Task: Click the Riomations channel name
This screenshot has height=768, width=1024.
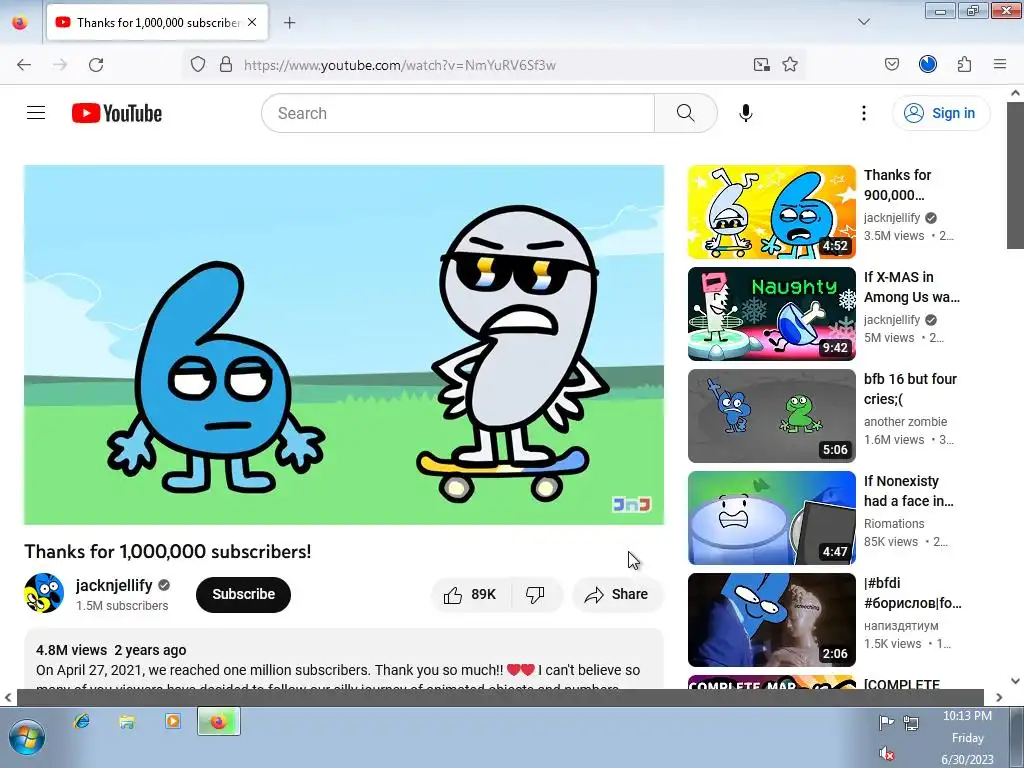Action: click(x=894, y=524)
